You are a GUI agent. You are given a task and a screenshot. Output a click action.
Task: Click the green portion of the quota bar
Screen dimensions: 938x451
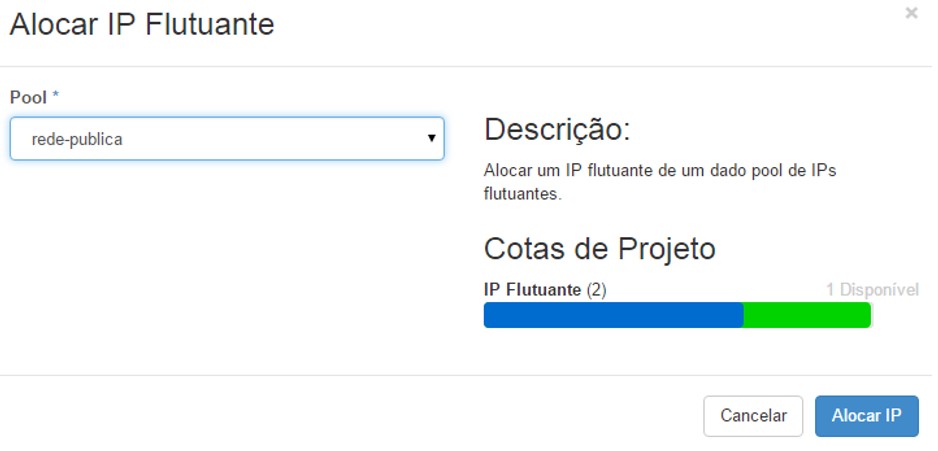807,315
